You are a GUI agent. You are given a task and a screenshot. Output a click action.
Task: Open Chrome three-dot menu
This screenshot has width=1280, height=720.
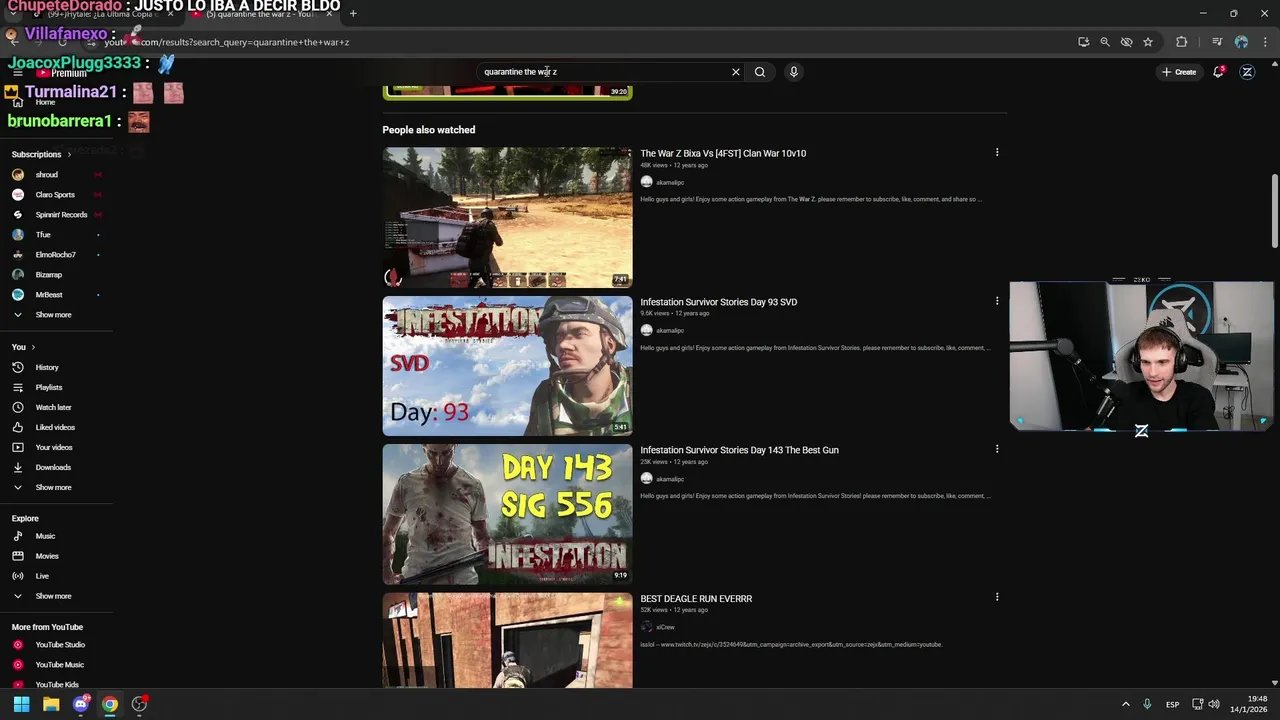[1265, 42]
